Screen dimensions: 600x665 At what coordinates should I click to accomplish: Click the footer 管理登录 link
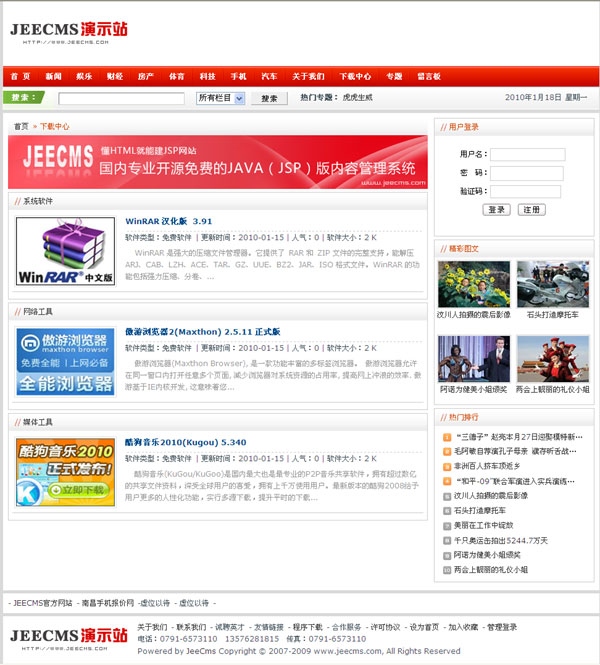click(502, 627)
